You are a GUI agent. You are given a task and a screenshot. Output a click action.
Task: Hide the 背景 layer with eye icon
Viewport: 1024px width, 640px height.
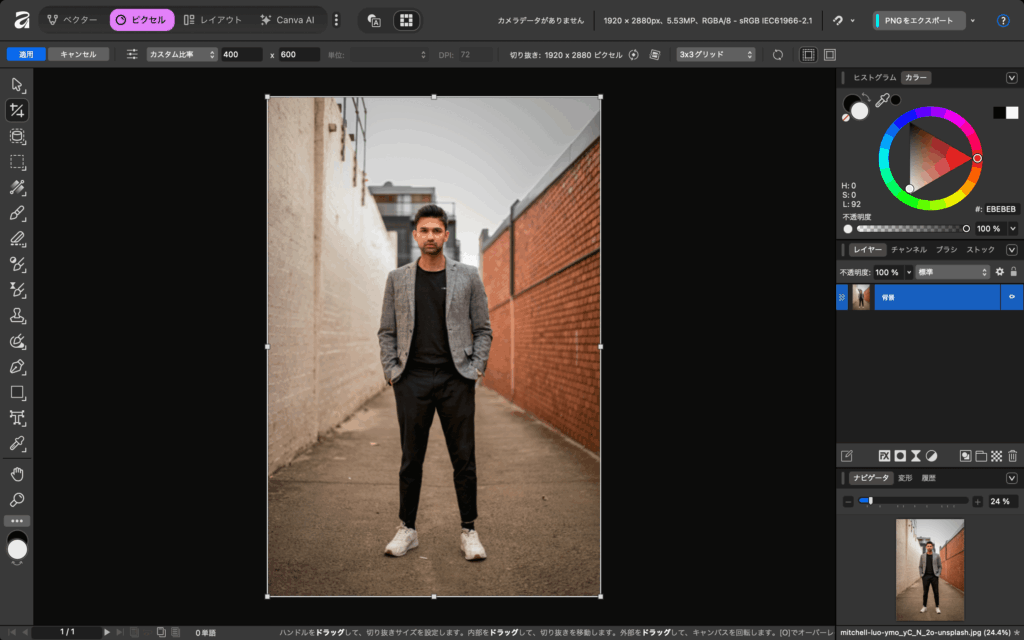[x=1011, y=297]
